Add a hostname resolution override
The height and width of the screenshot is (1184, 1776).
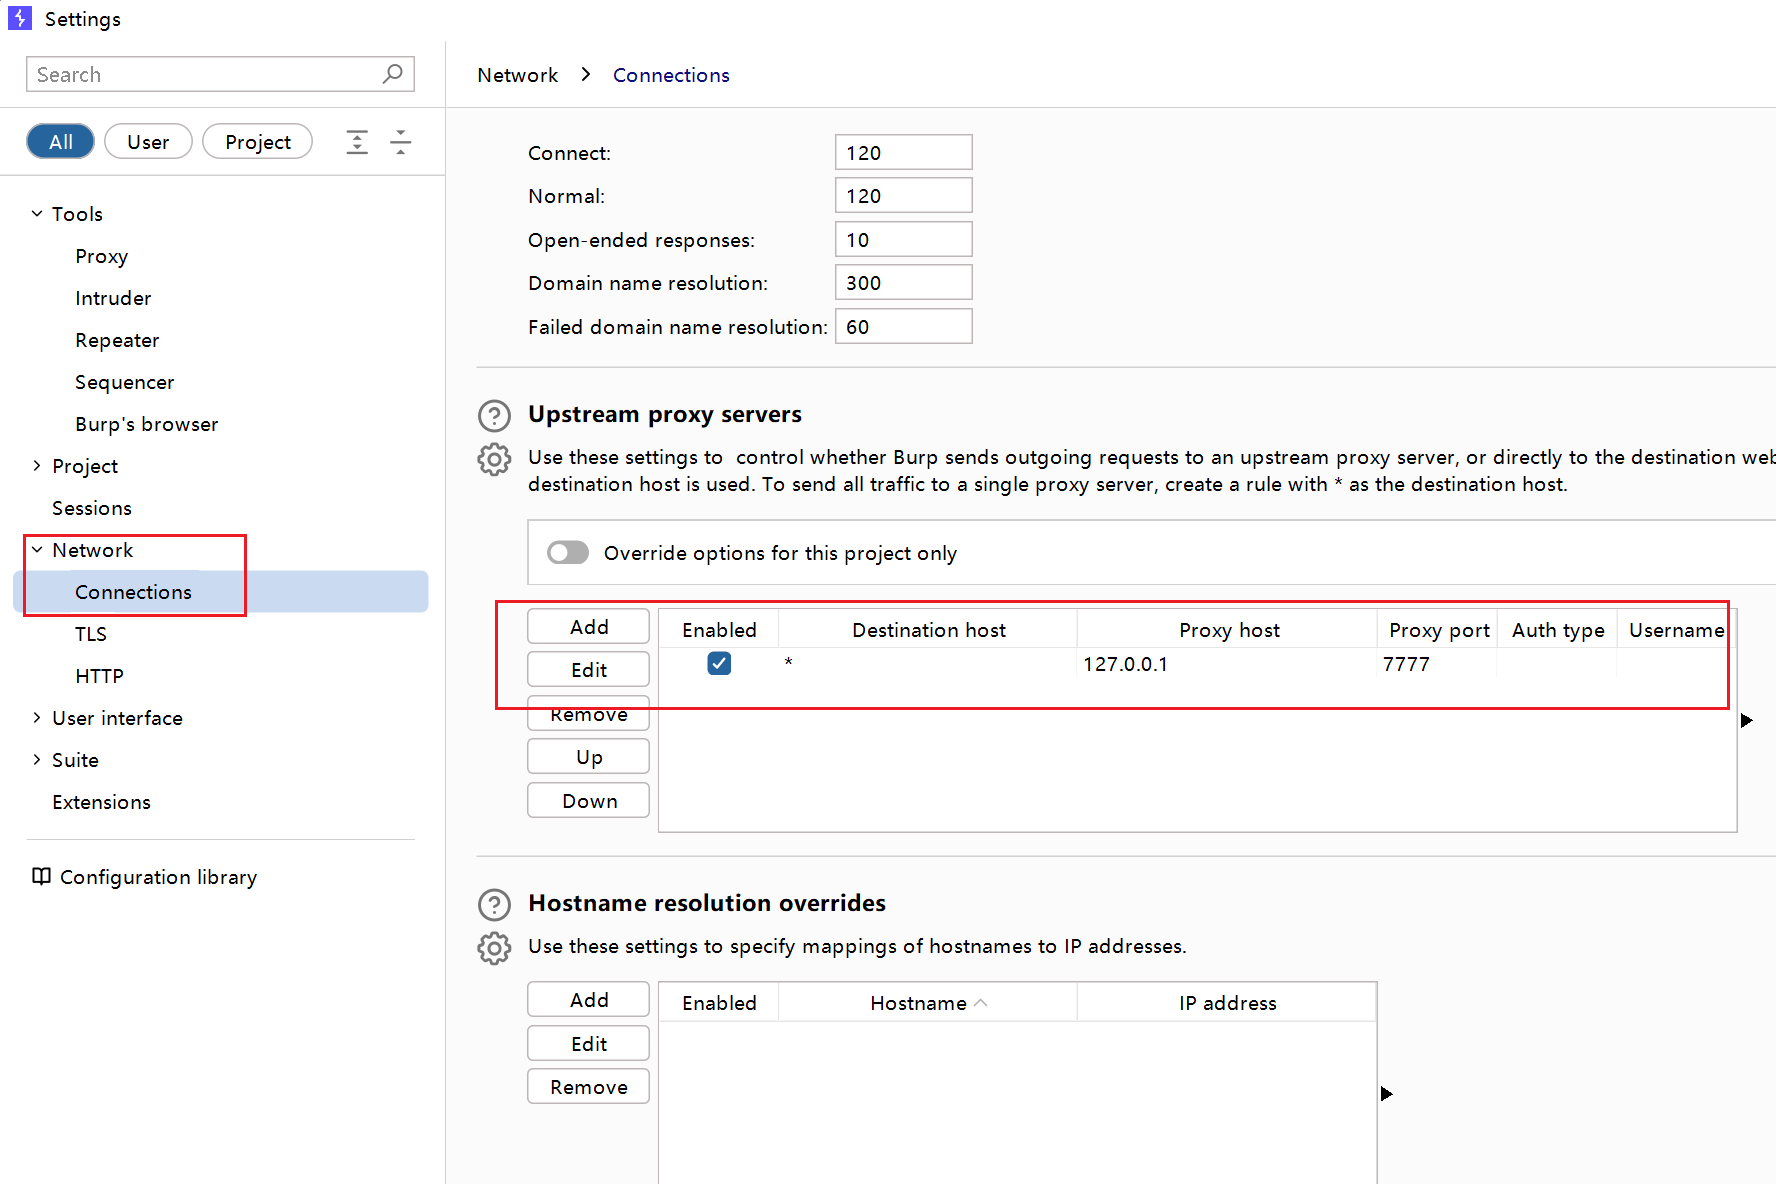point(588,1000)
